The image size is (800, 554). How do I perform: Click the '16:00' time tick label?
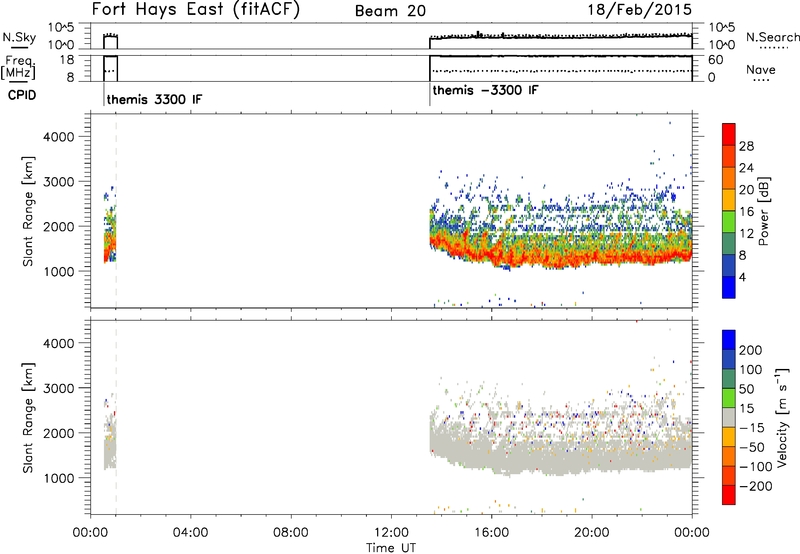click(x=491, y=533)
